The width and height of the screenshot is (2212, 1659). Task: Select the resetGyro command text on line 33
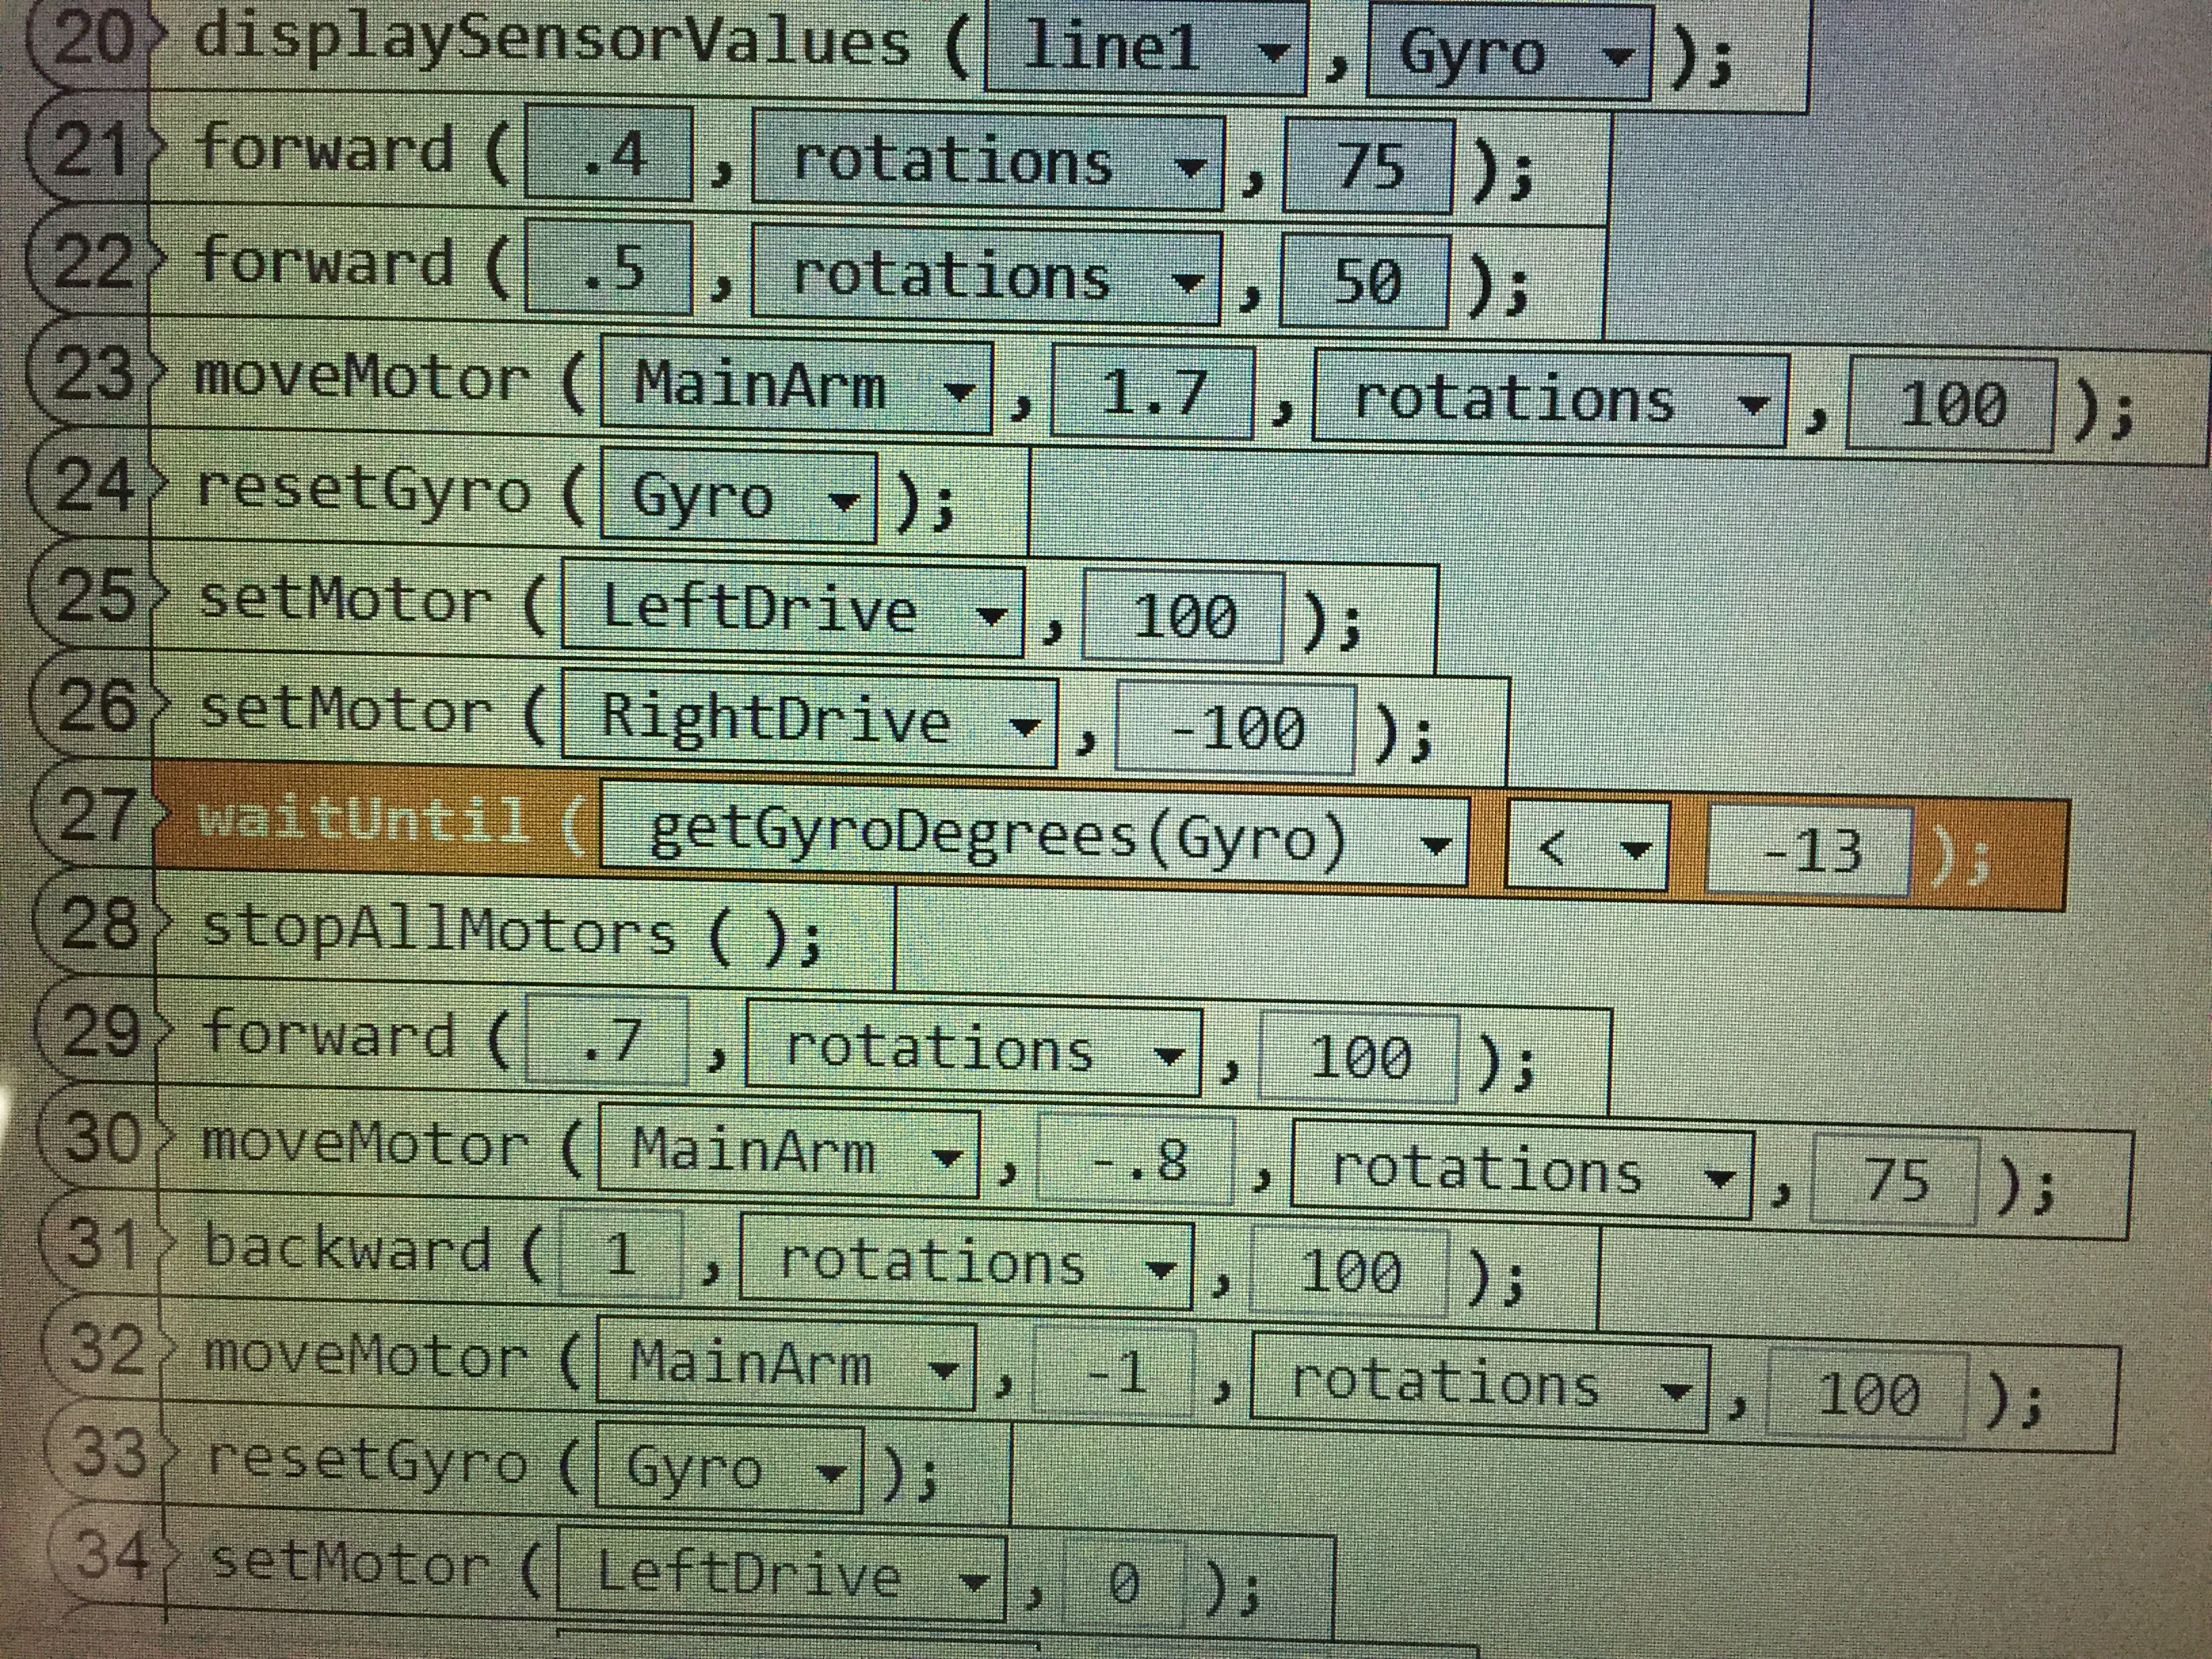367,1460
